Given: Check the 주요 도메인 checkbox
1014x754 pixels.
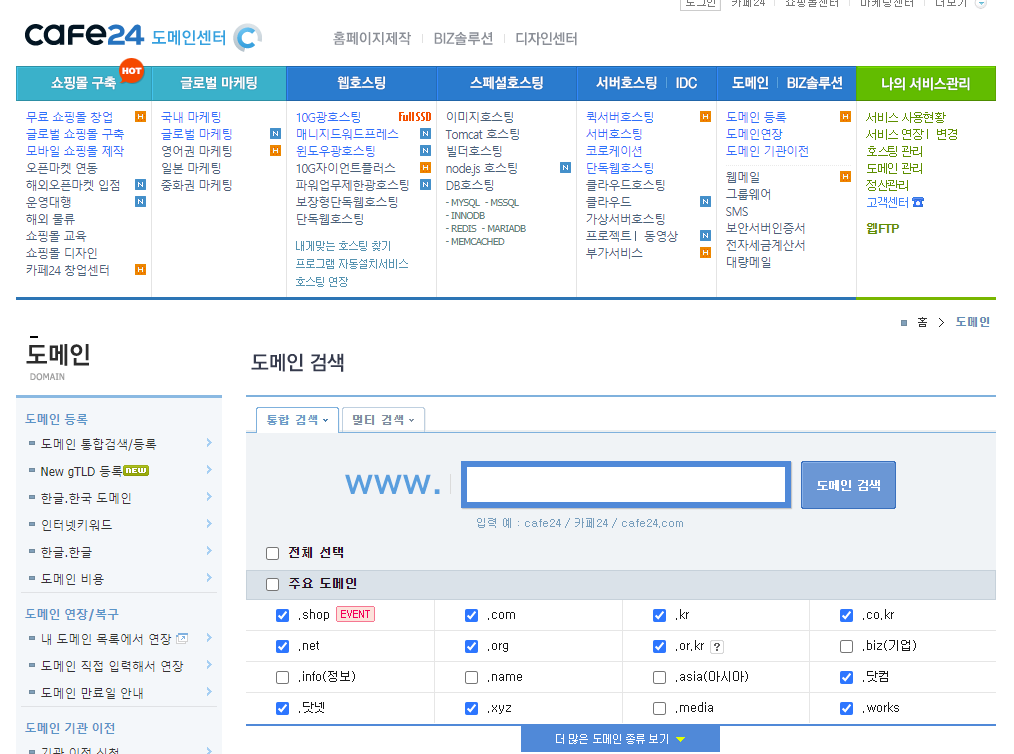Looking at the screenshot, I should tap(272, 585).
